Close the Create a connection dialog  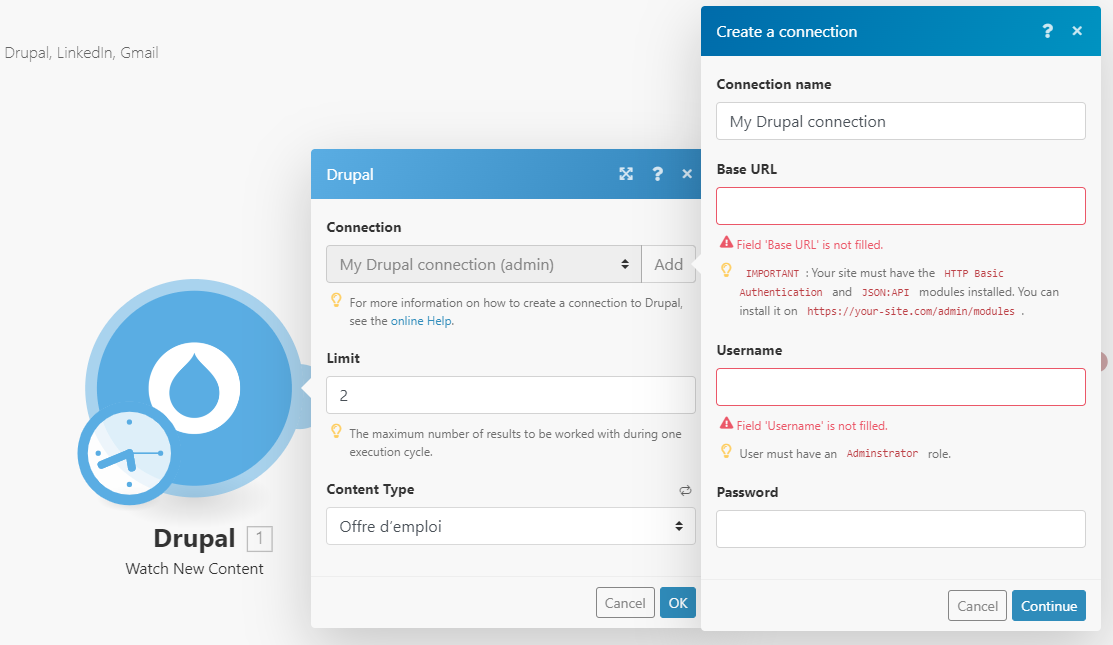pyautogui.click(x=1077, y=31)
